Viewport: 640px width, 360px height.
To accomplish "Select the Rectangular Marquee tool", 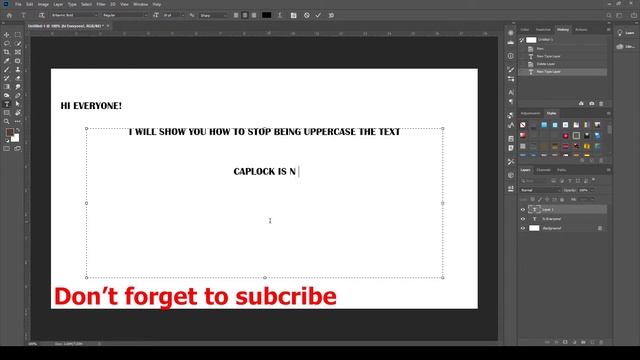I will 18,35.
